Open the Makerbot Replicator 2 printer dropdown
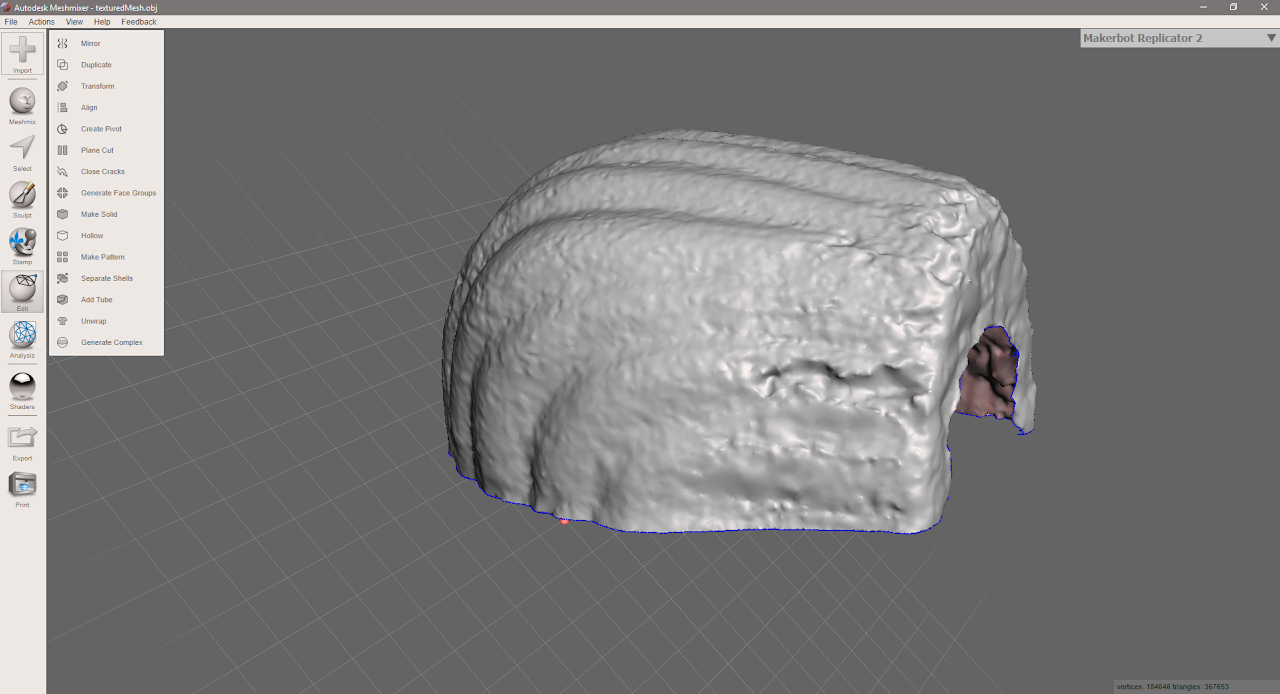The image size is (1280, 694). tap(1178, 37)
